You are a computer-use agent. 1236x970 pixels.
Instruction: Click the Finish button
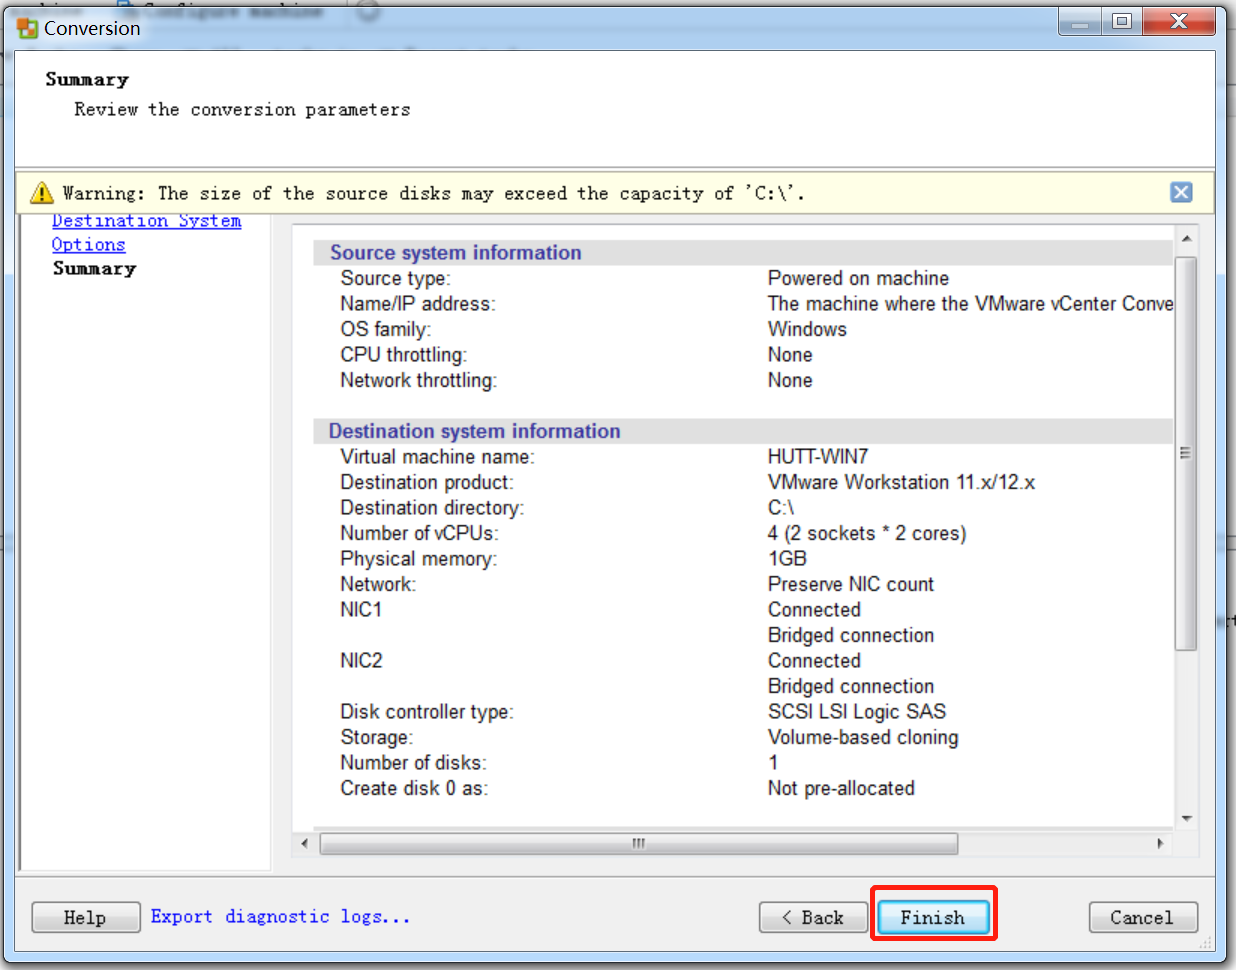point(933,917)
